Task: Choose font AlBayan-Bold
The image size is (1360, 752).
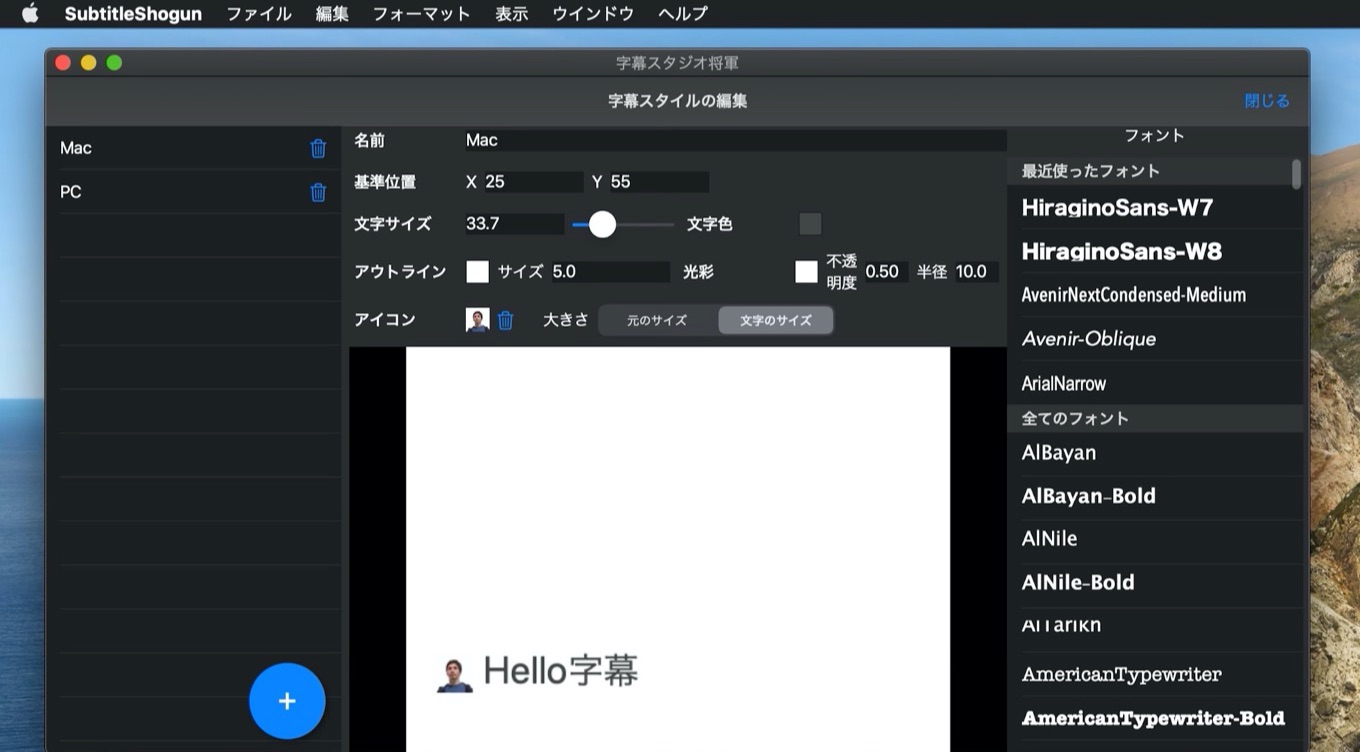Action: [1154, 496]
